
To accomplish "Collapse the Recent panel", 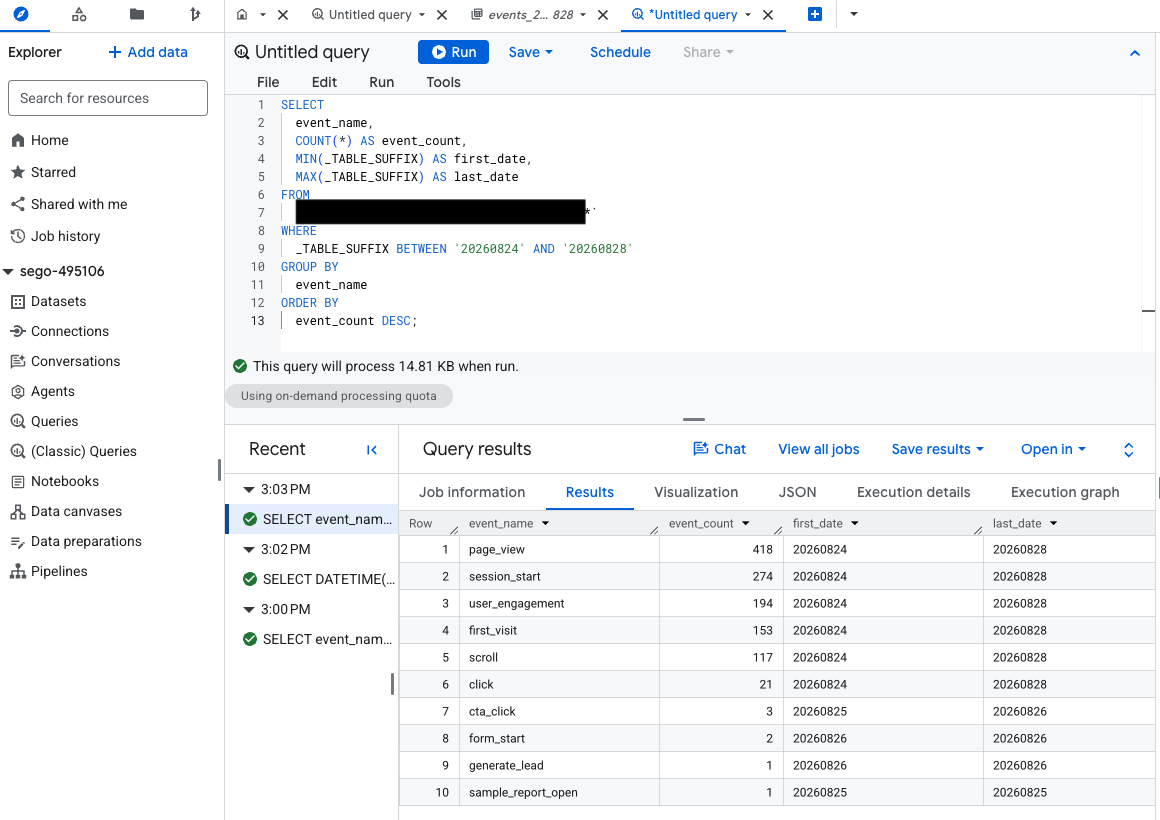I will coord(372,450).
